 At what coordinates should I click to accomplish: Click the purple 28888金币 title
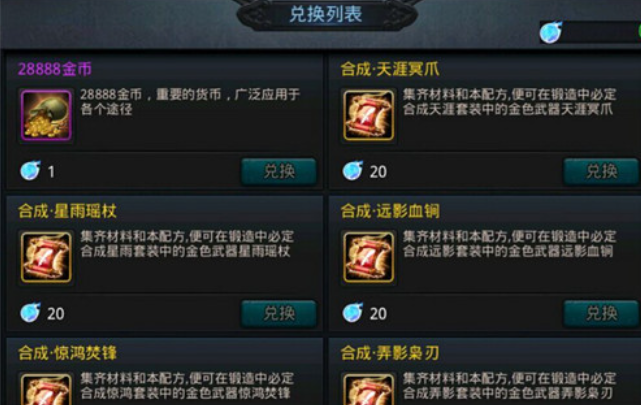(55, 69)
